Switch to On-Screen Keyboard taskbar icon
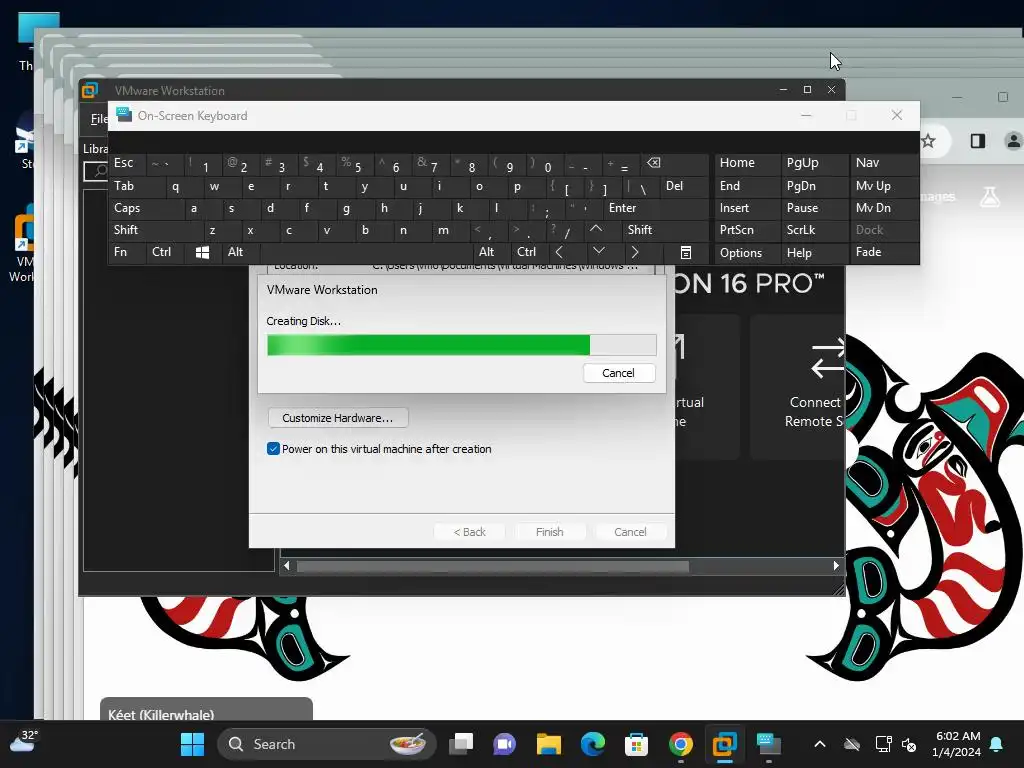 pos(769,744)
